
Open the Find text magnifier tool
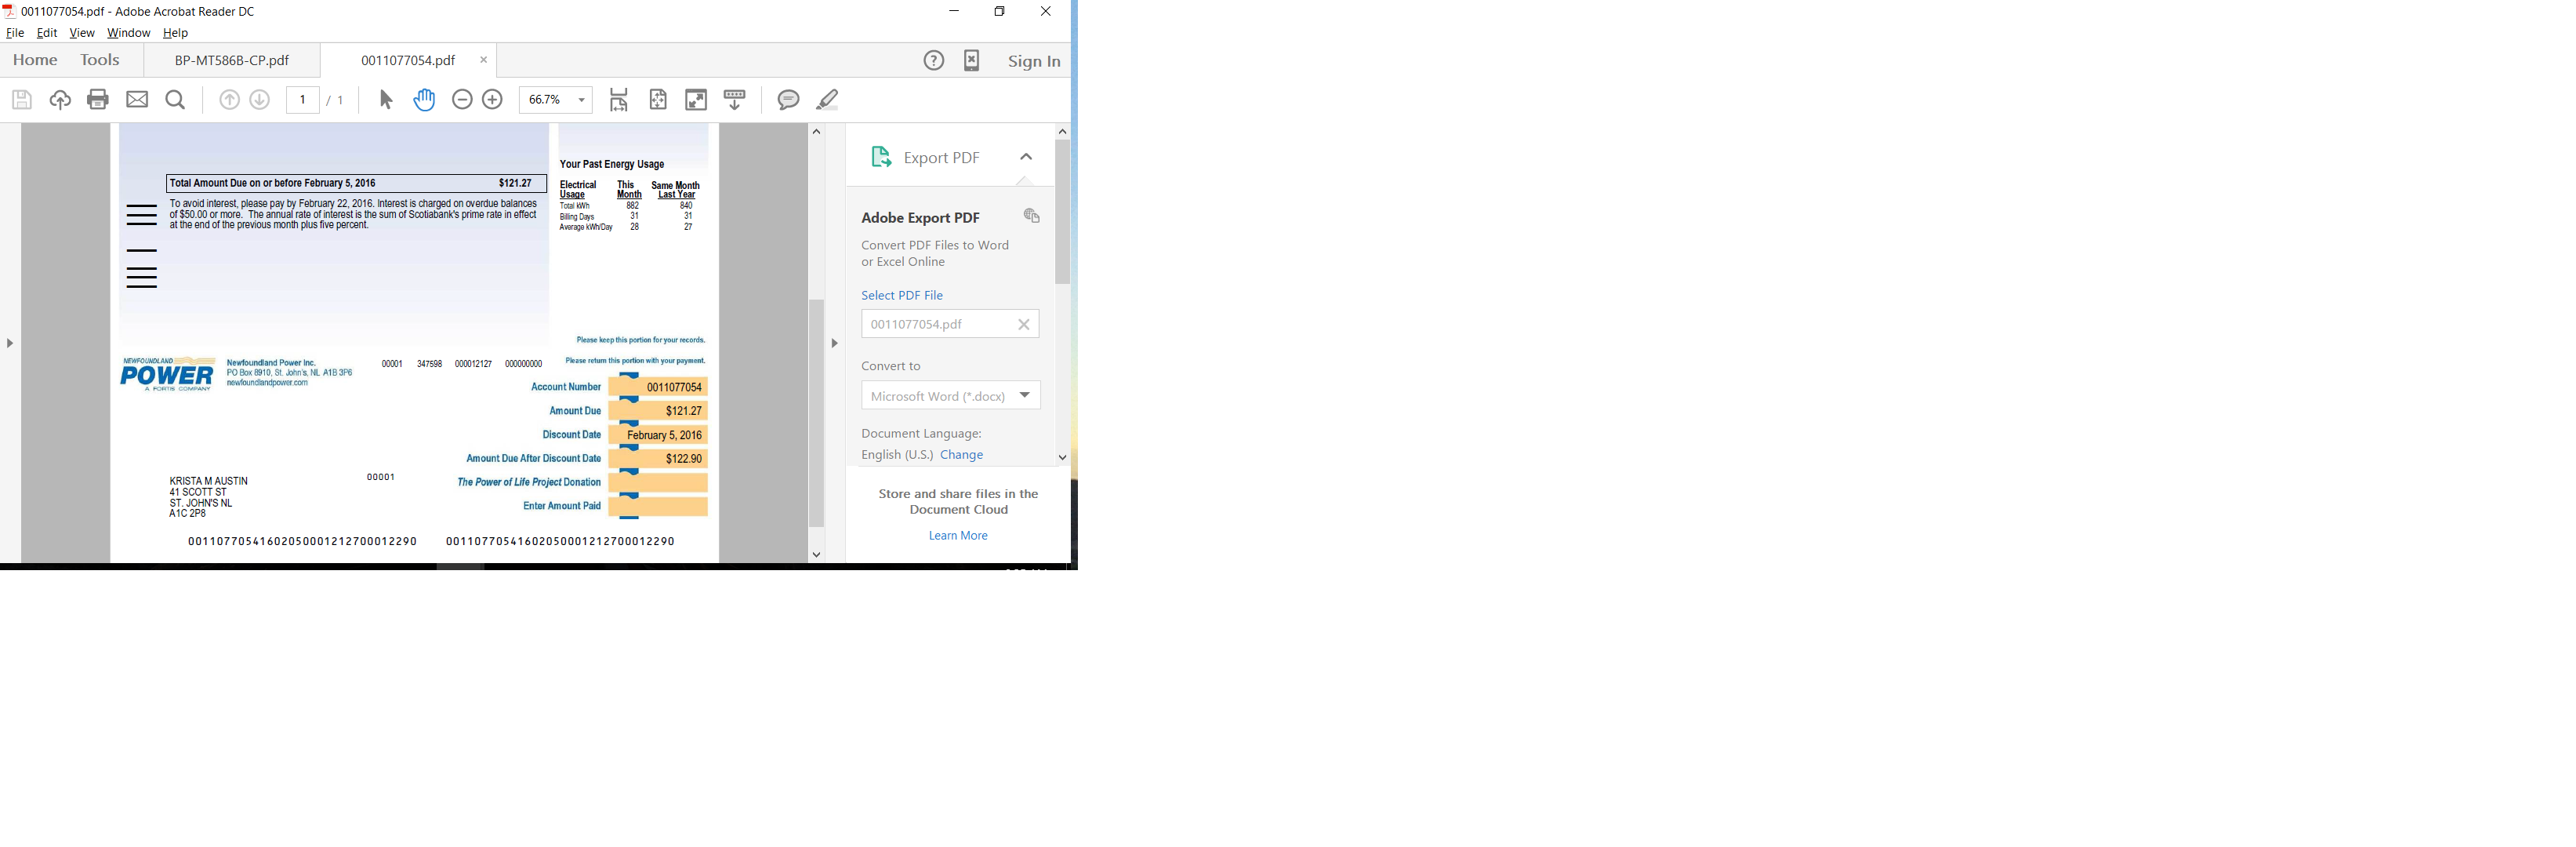click(175, 99)
